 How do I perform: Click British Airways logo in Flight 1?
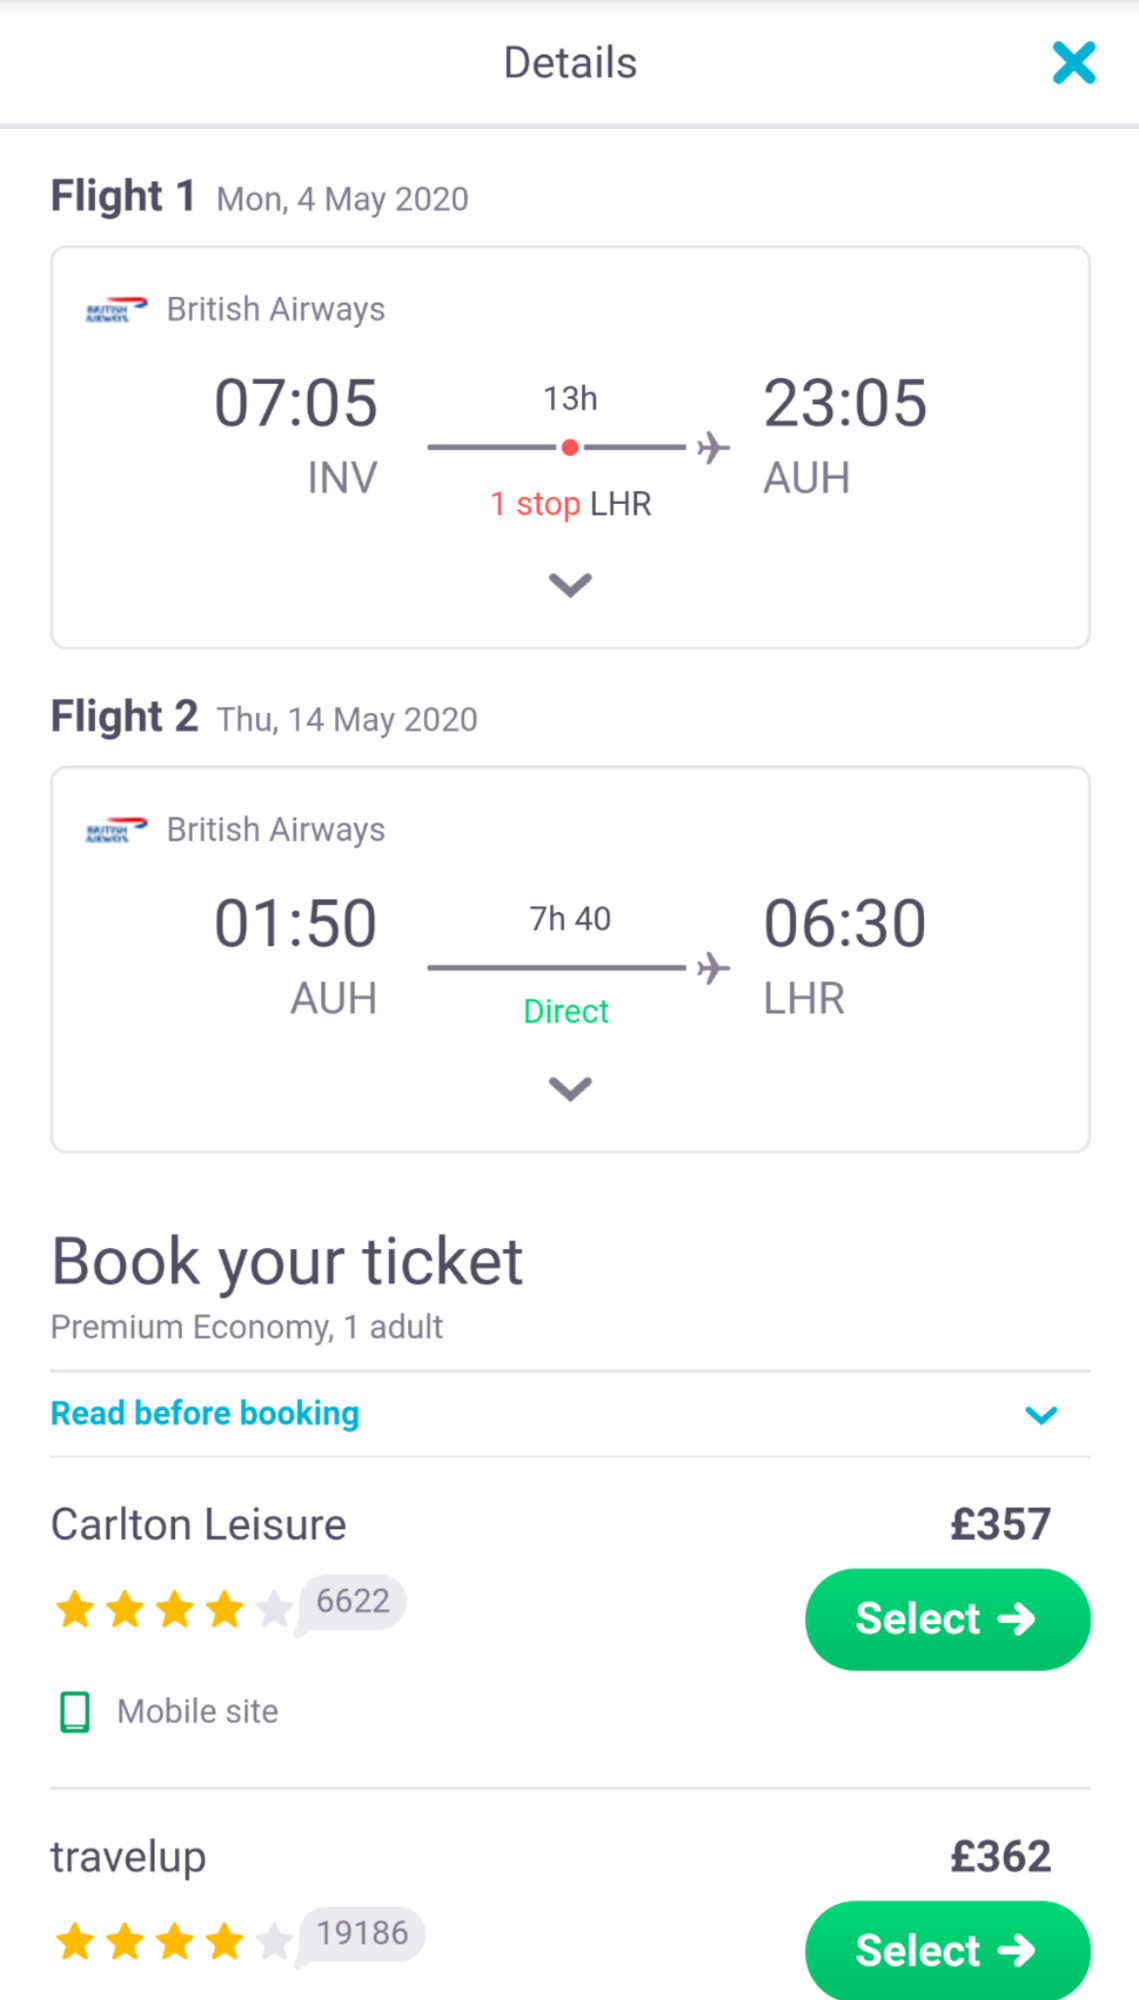point(116,310)
